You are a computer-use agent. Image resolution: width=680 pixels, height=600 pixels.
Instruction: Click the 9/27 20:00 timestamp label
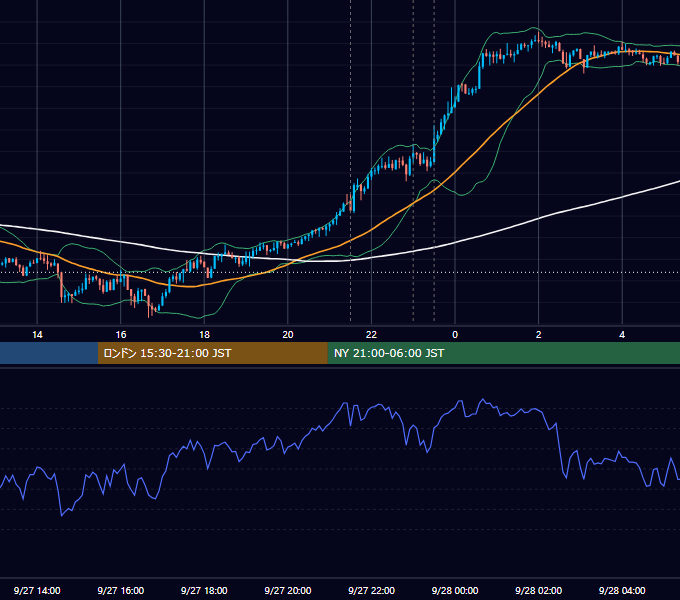coord(288,590)
